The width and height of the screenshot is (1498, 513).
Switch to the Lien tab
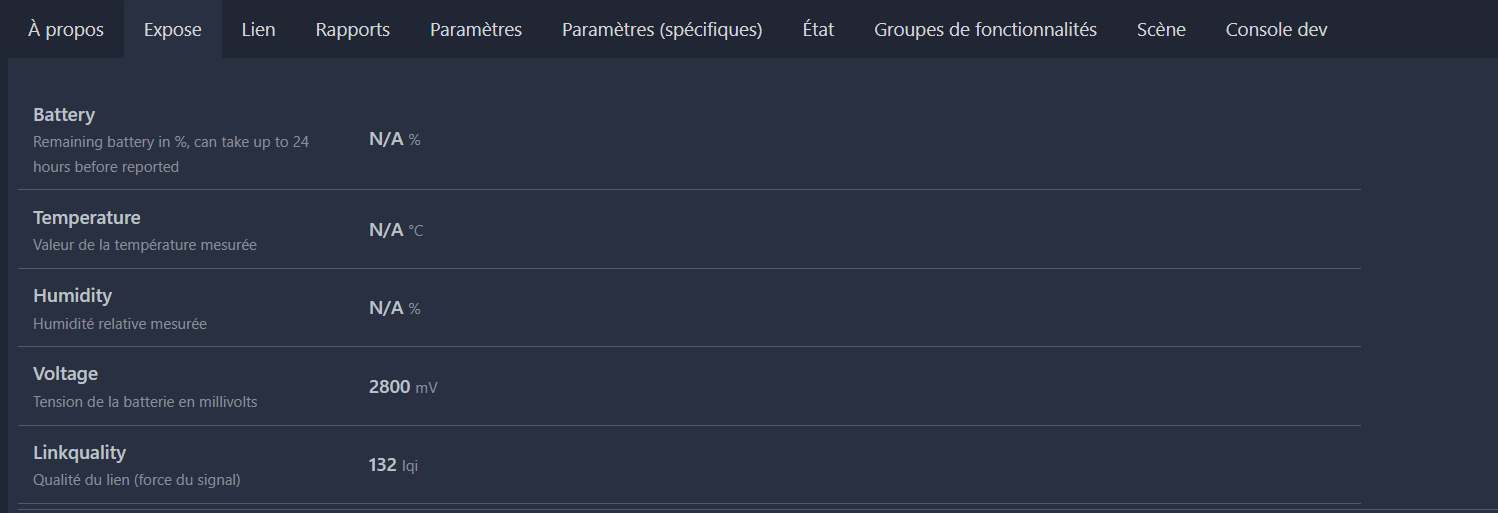coord(258,30)
